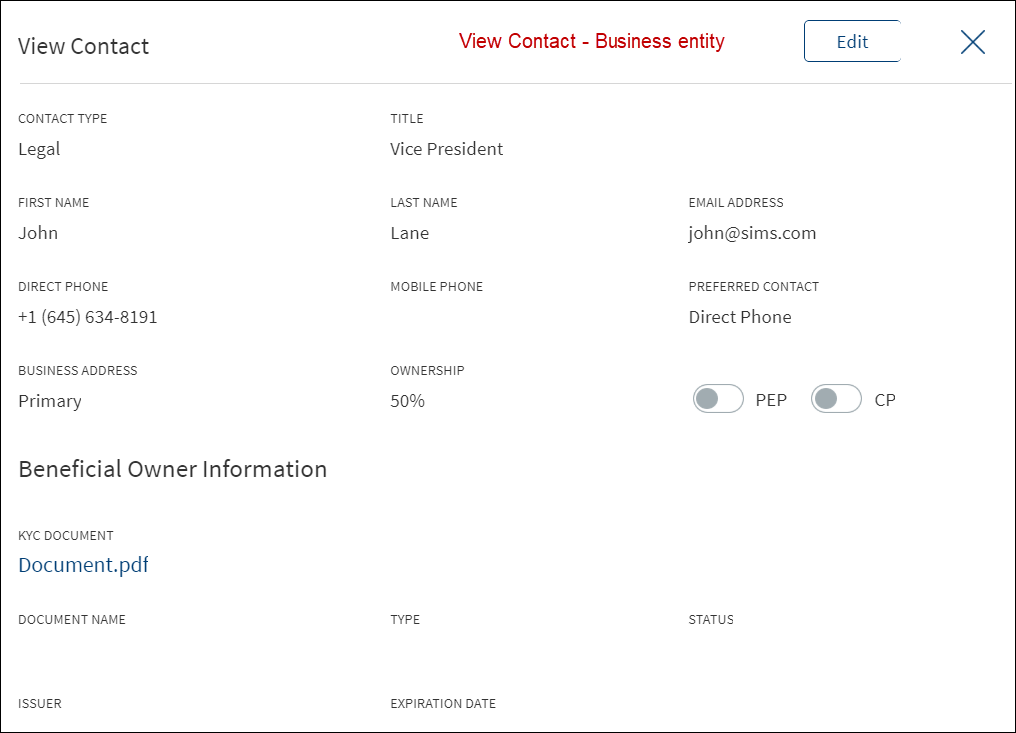The width and height of the screenshot is (1016, 733).
Task: Click the Beneficial Owner Information heading
Action: click(172, 469)
